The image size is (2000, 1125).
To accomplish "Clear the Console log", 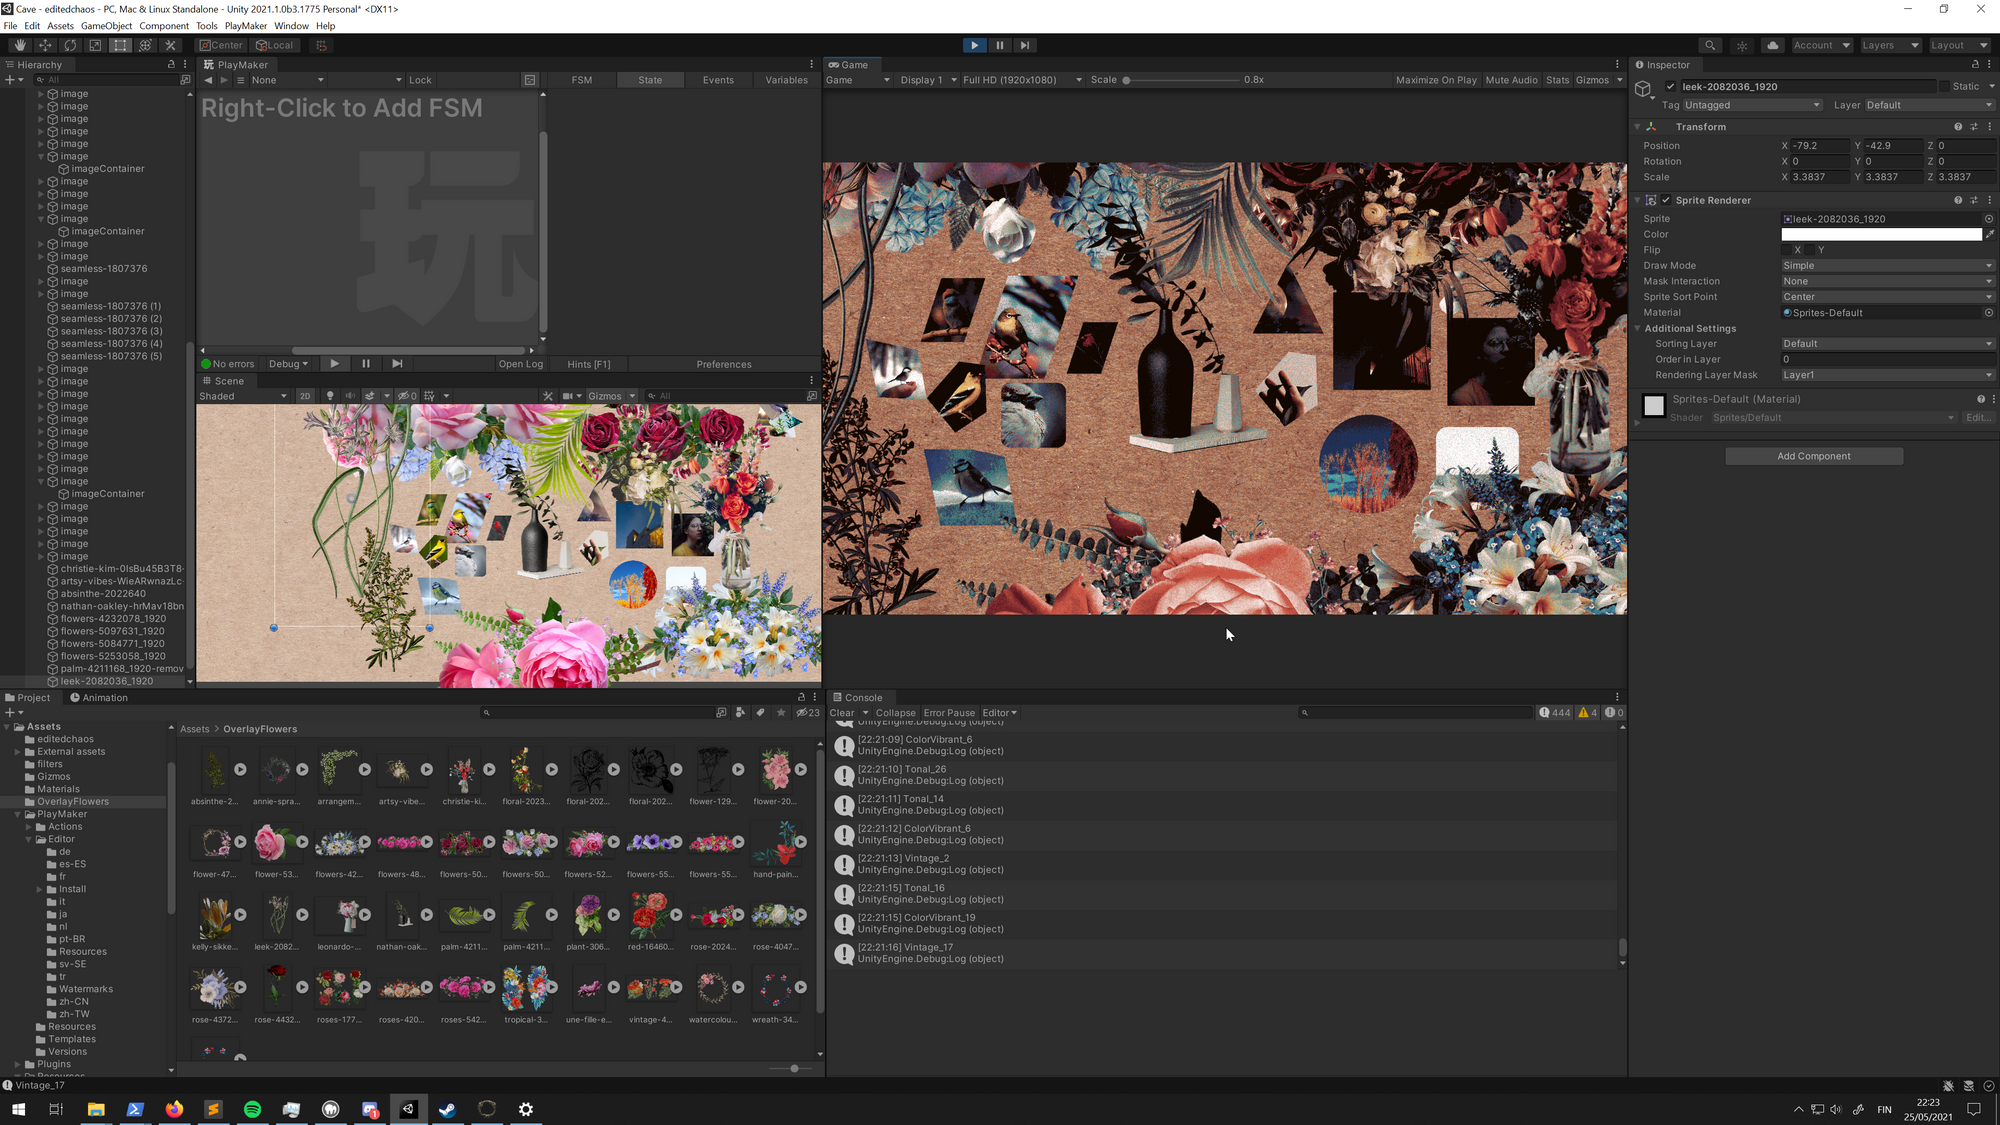I will (x=842, y=713).
